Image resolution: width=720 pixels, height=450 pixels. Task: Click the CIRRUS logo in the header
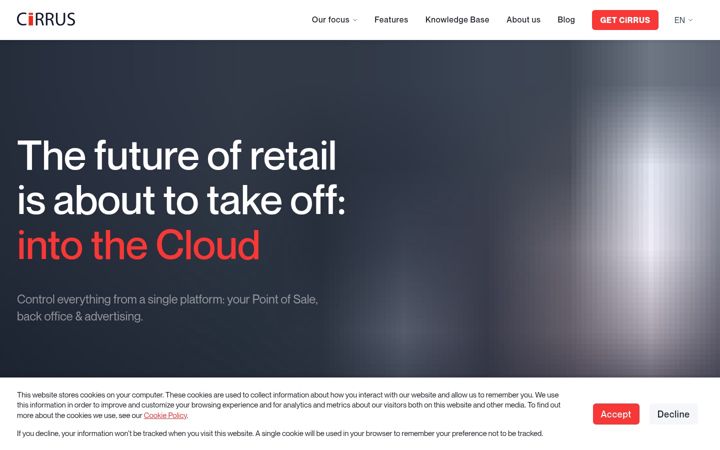click(x=46, y=19)
